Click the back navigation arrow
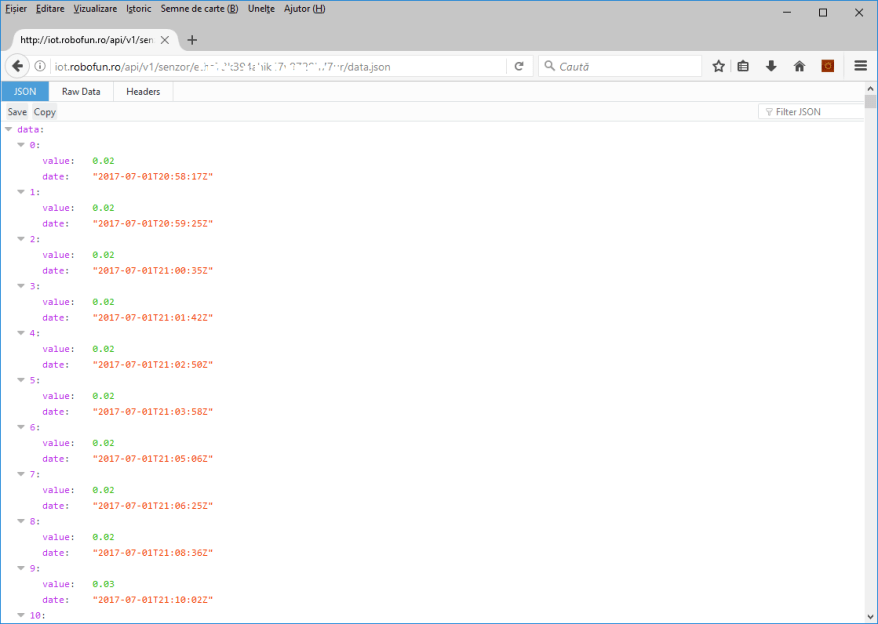878x624 pixels. point(17,66)
